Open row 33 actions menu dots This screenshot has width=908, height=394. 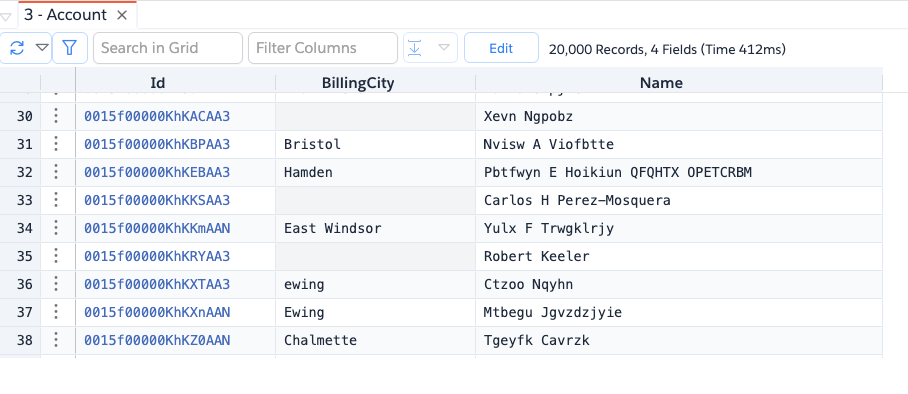coord(56,200)
